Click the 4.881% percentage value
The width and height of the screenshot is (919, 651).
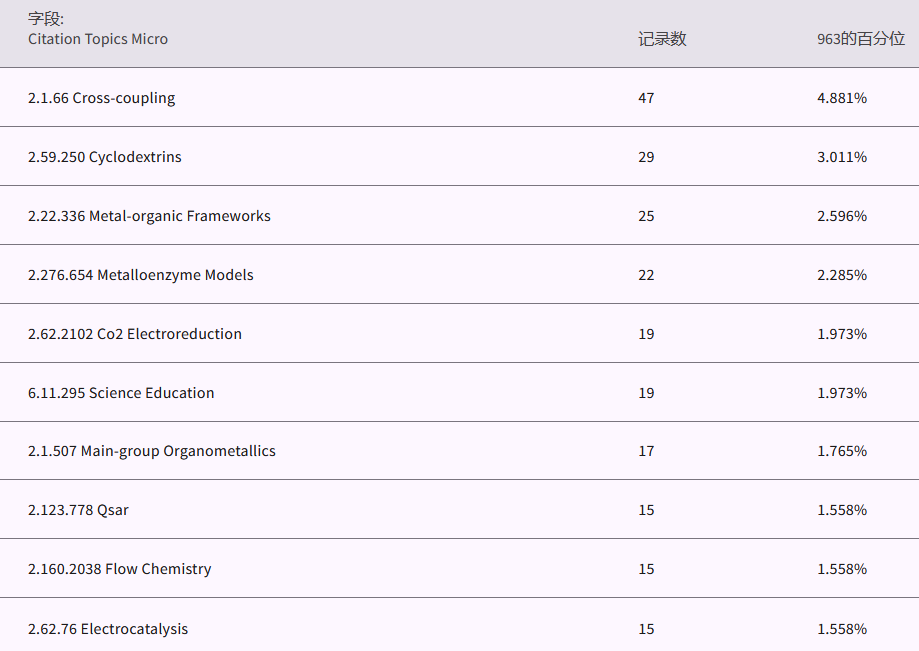pyautogui.click(x=842, y=98)
